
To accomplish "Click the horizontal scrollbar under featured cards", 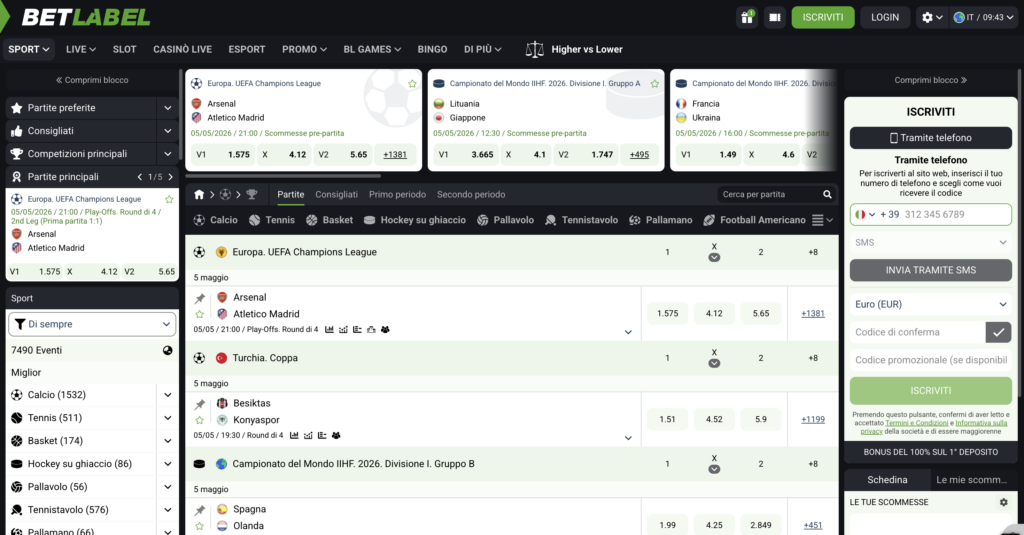I will [x=283, y=176].
